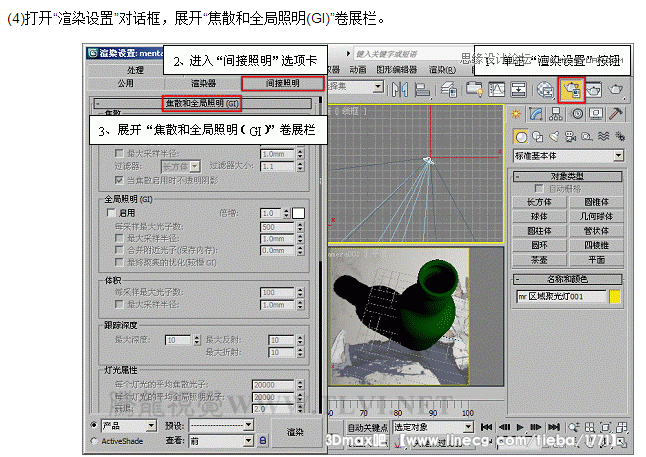Collapse the 对象类型 rollout

coord(567,176)
